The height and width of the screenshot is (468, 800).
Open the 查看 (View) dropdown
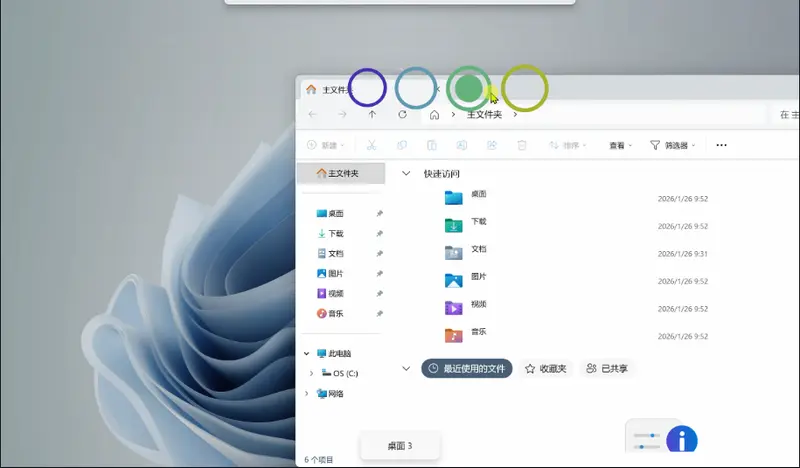[x=620, y=145]
